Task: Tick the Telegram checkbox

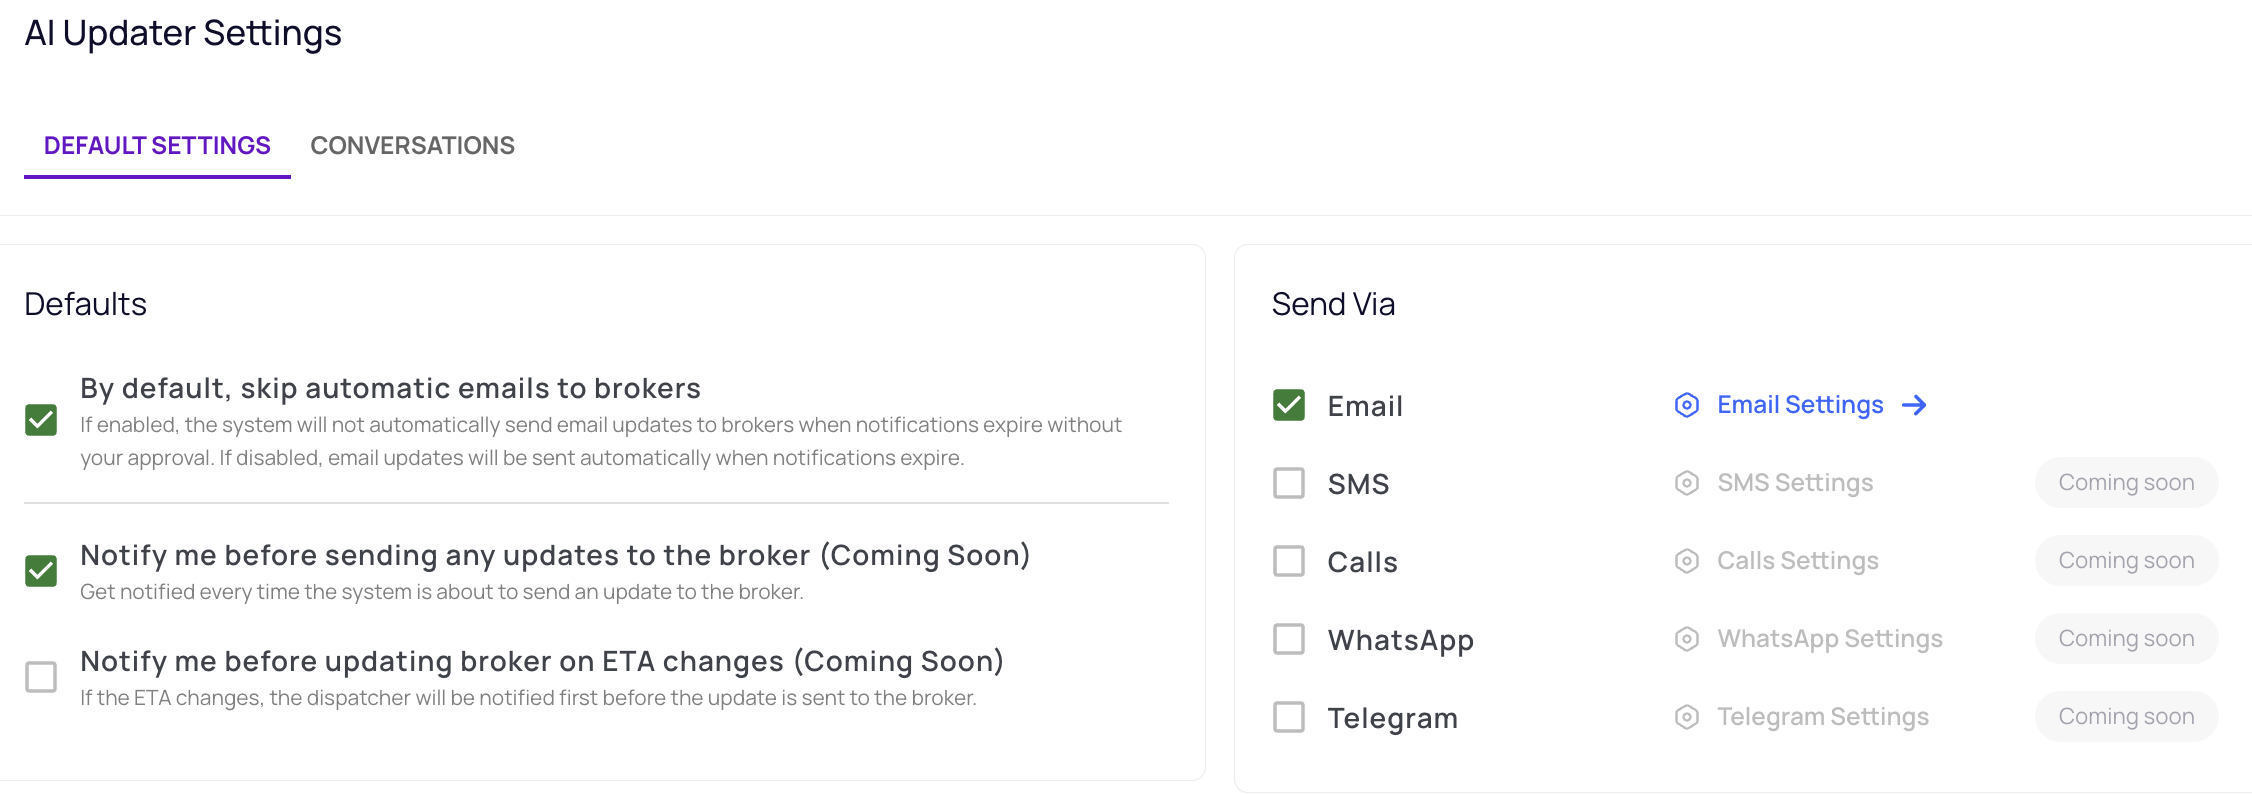Action: (1289, 717)
